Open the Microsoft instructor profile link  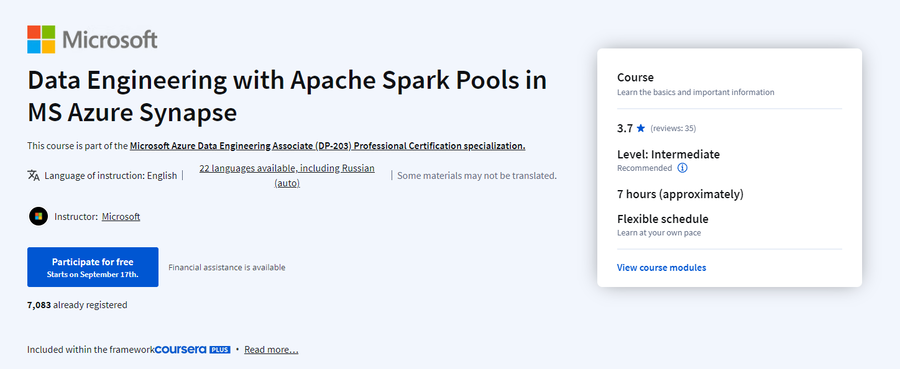[121, 216]
